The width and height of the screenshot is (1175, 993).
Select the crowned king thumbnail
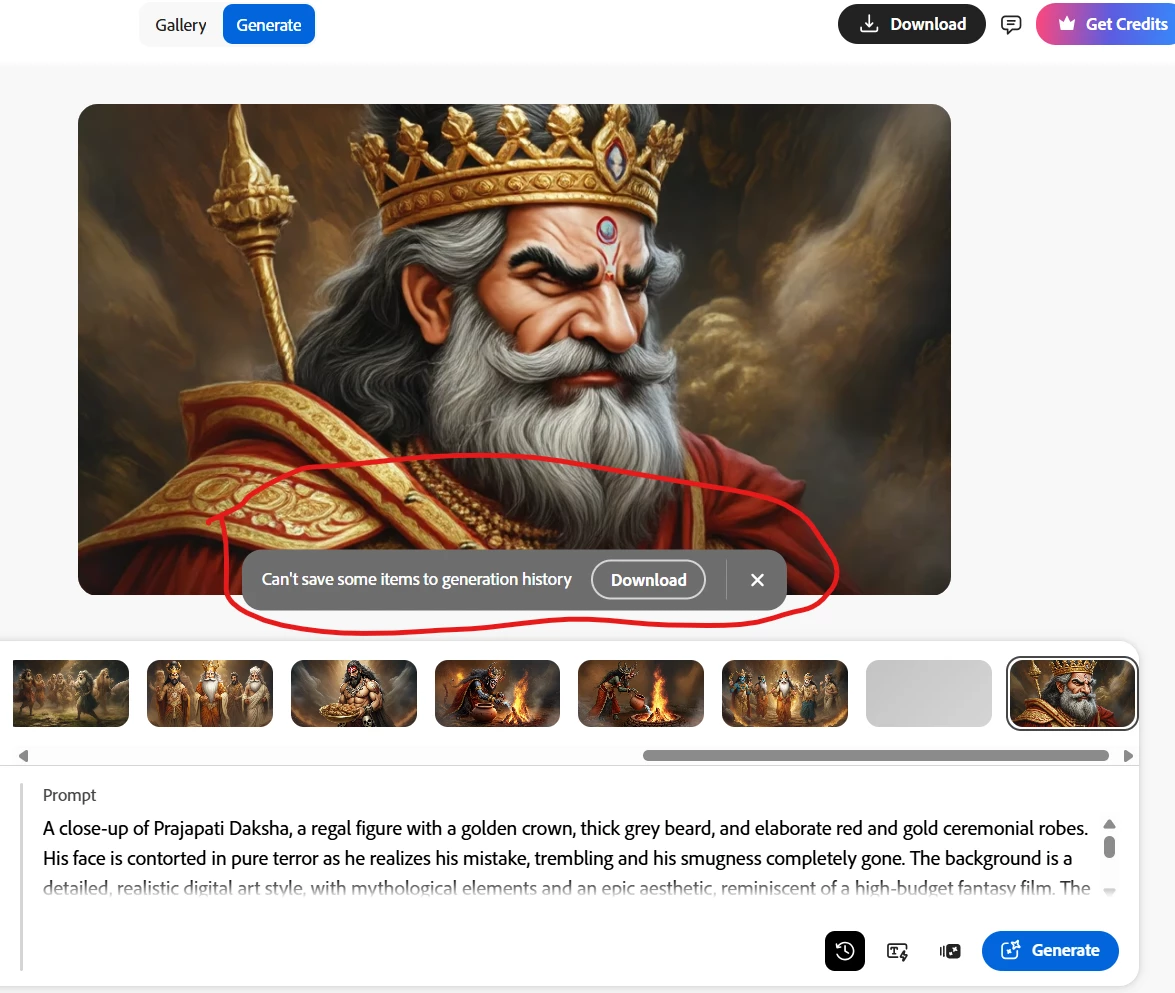[x=1072, y=693]
